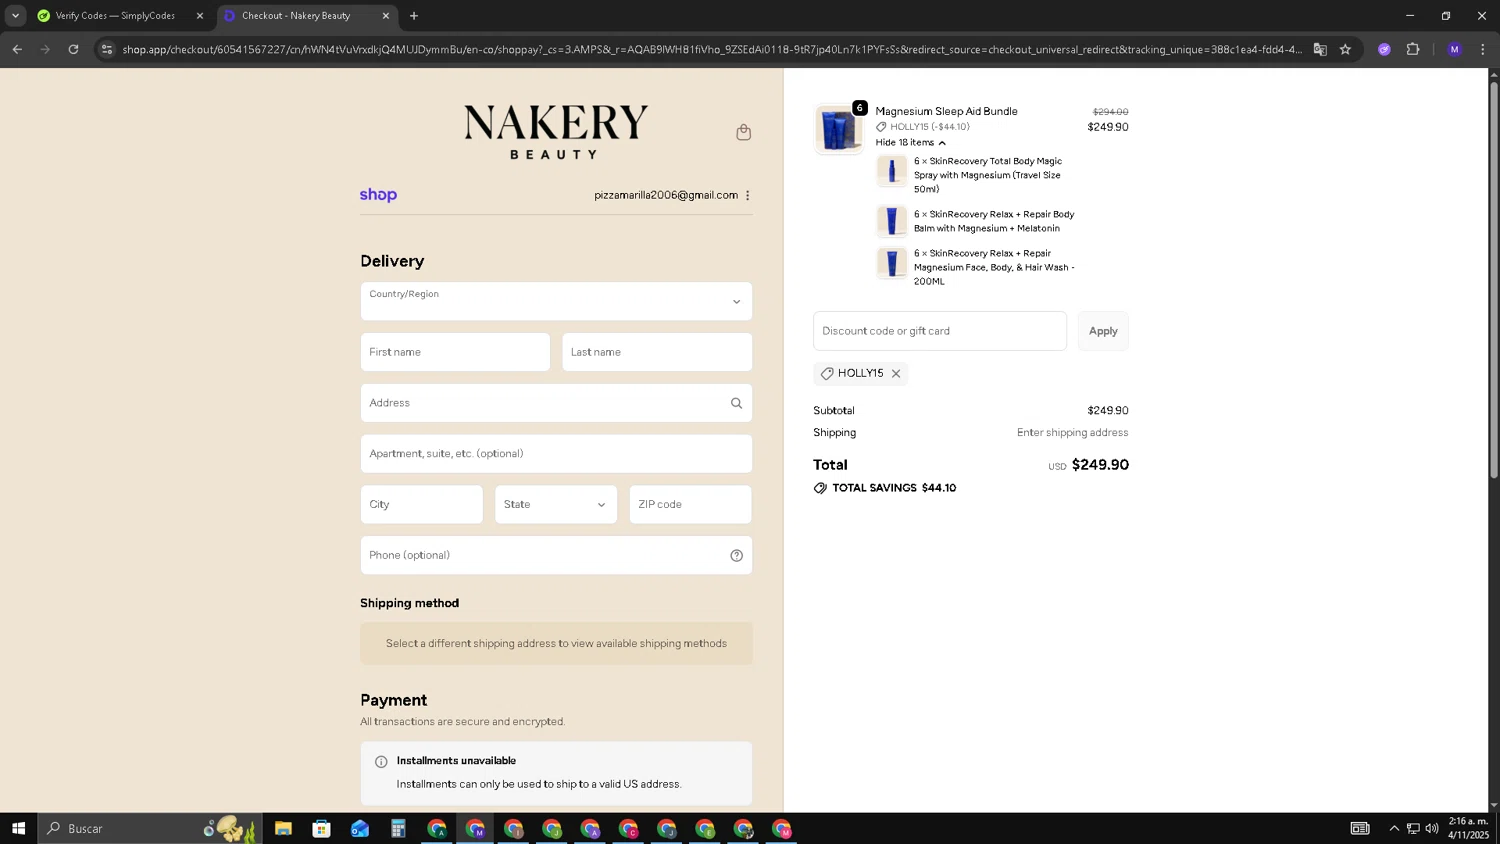Image resolution: width=1500 pixels, height=844 pixels.
Task: Close the Verify Codes tab
Action: click(x=199, y=16)
